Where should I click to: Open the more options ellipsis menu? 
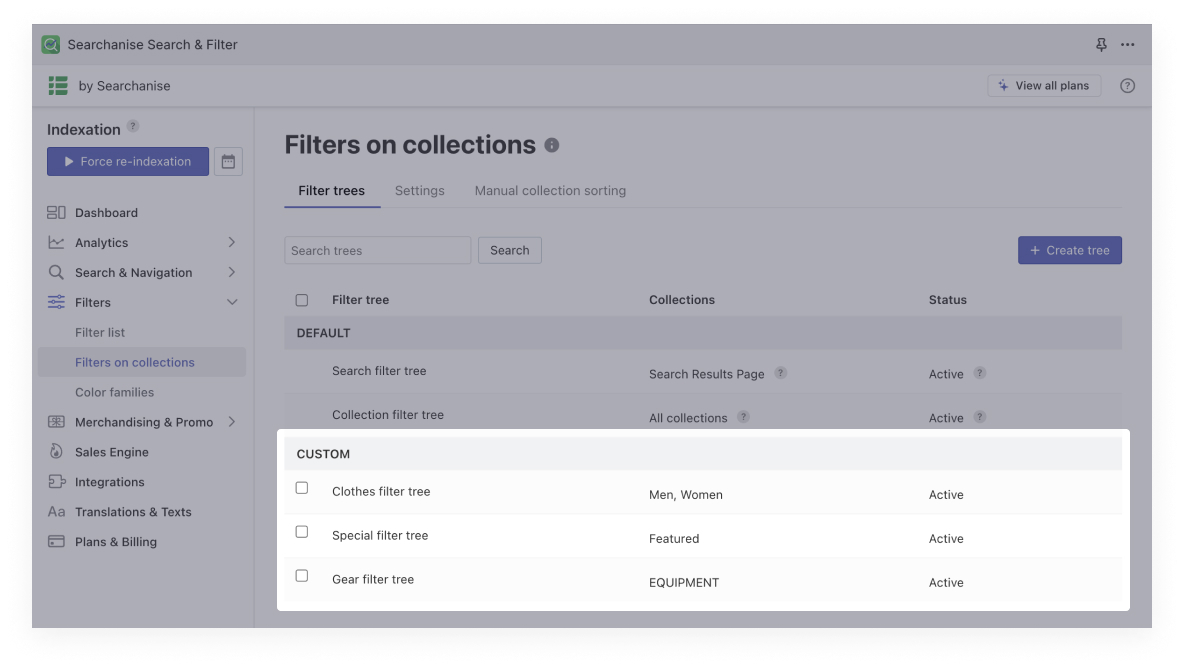point(1128,44)
